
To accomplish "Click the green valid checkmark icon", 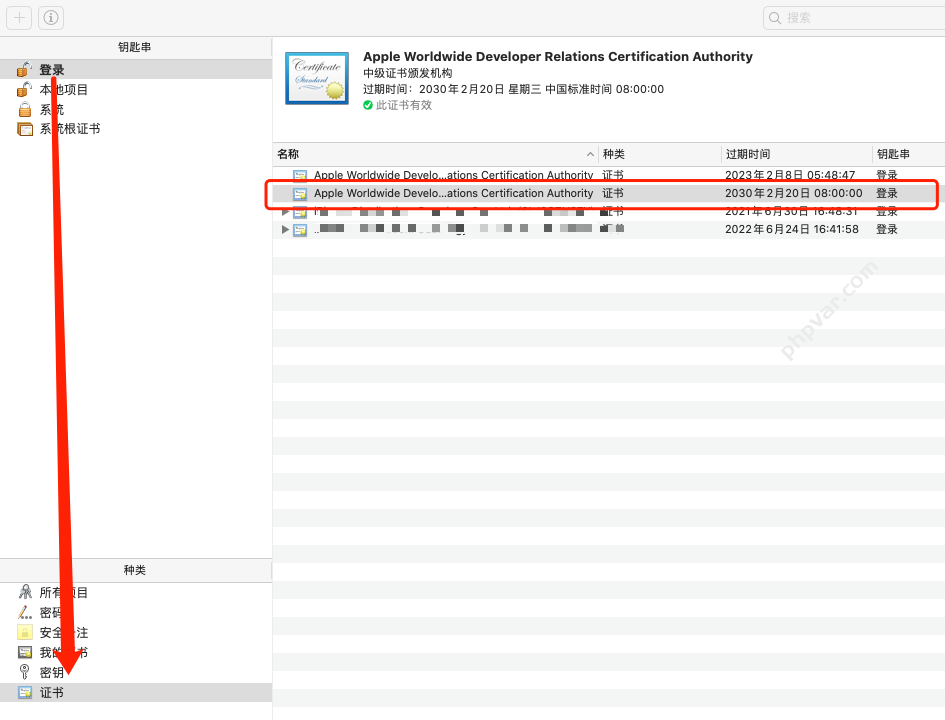I will (x=368, y=105).
